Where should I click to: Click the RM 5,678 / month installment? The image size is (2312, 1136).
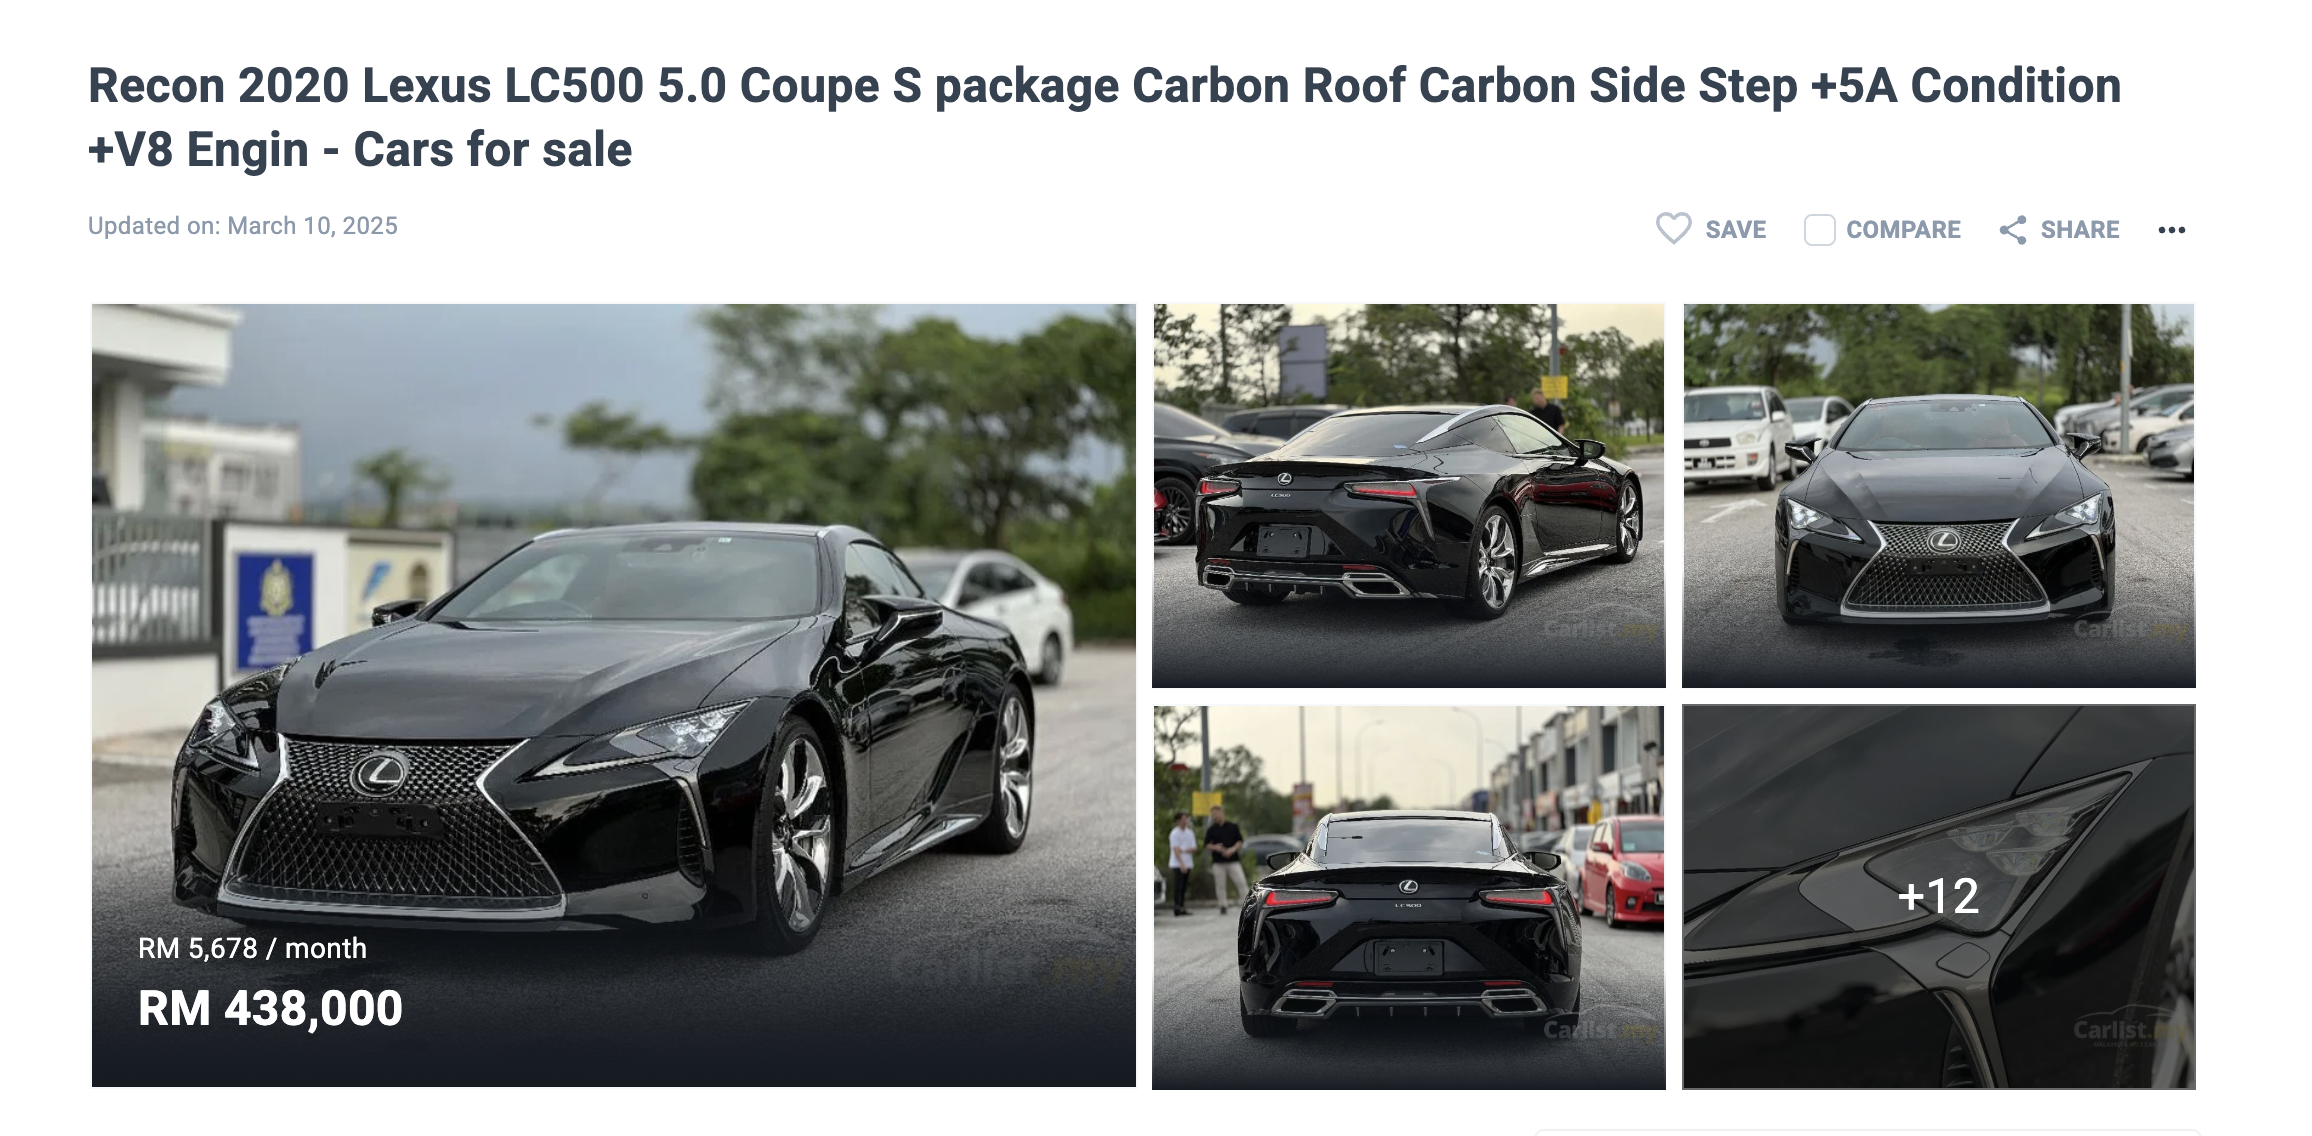tap(252, 948)
